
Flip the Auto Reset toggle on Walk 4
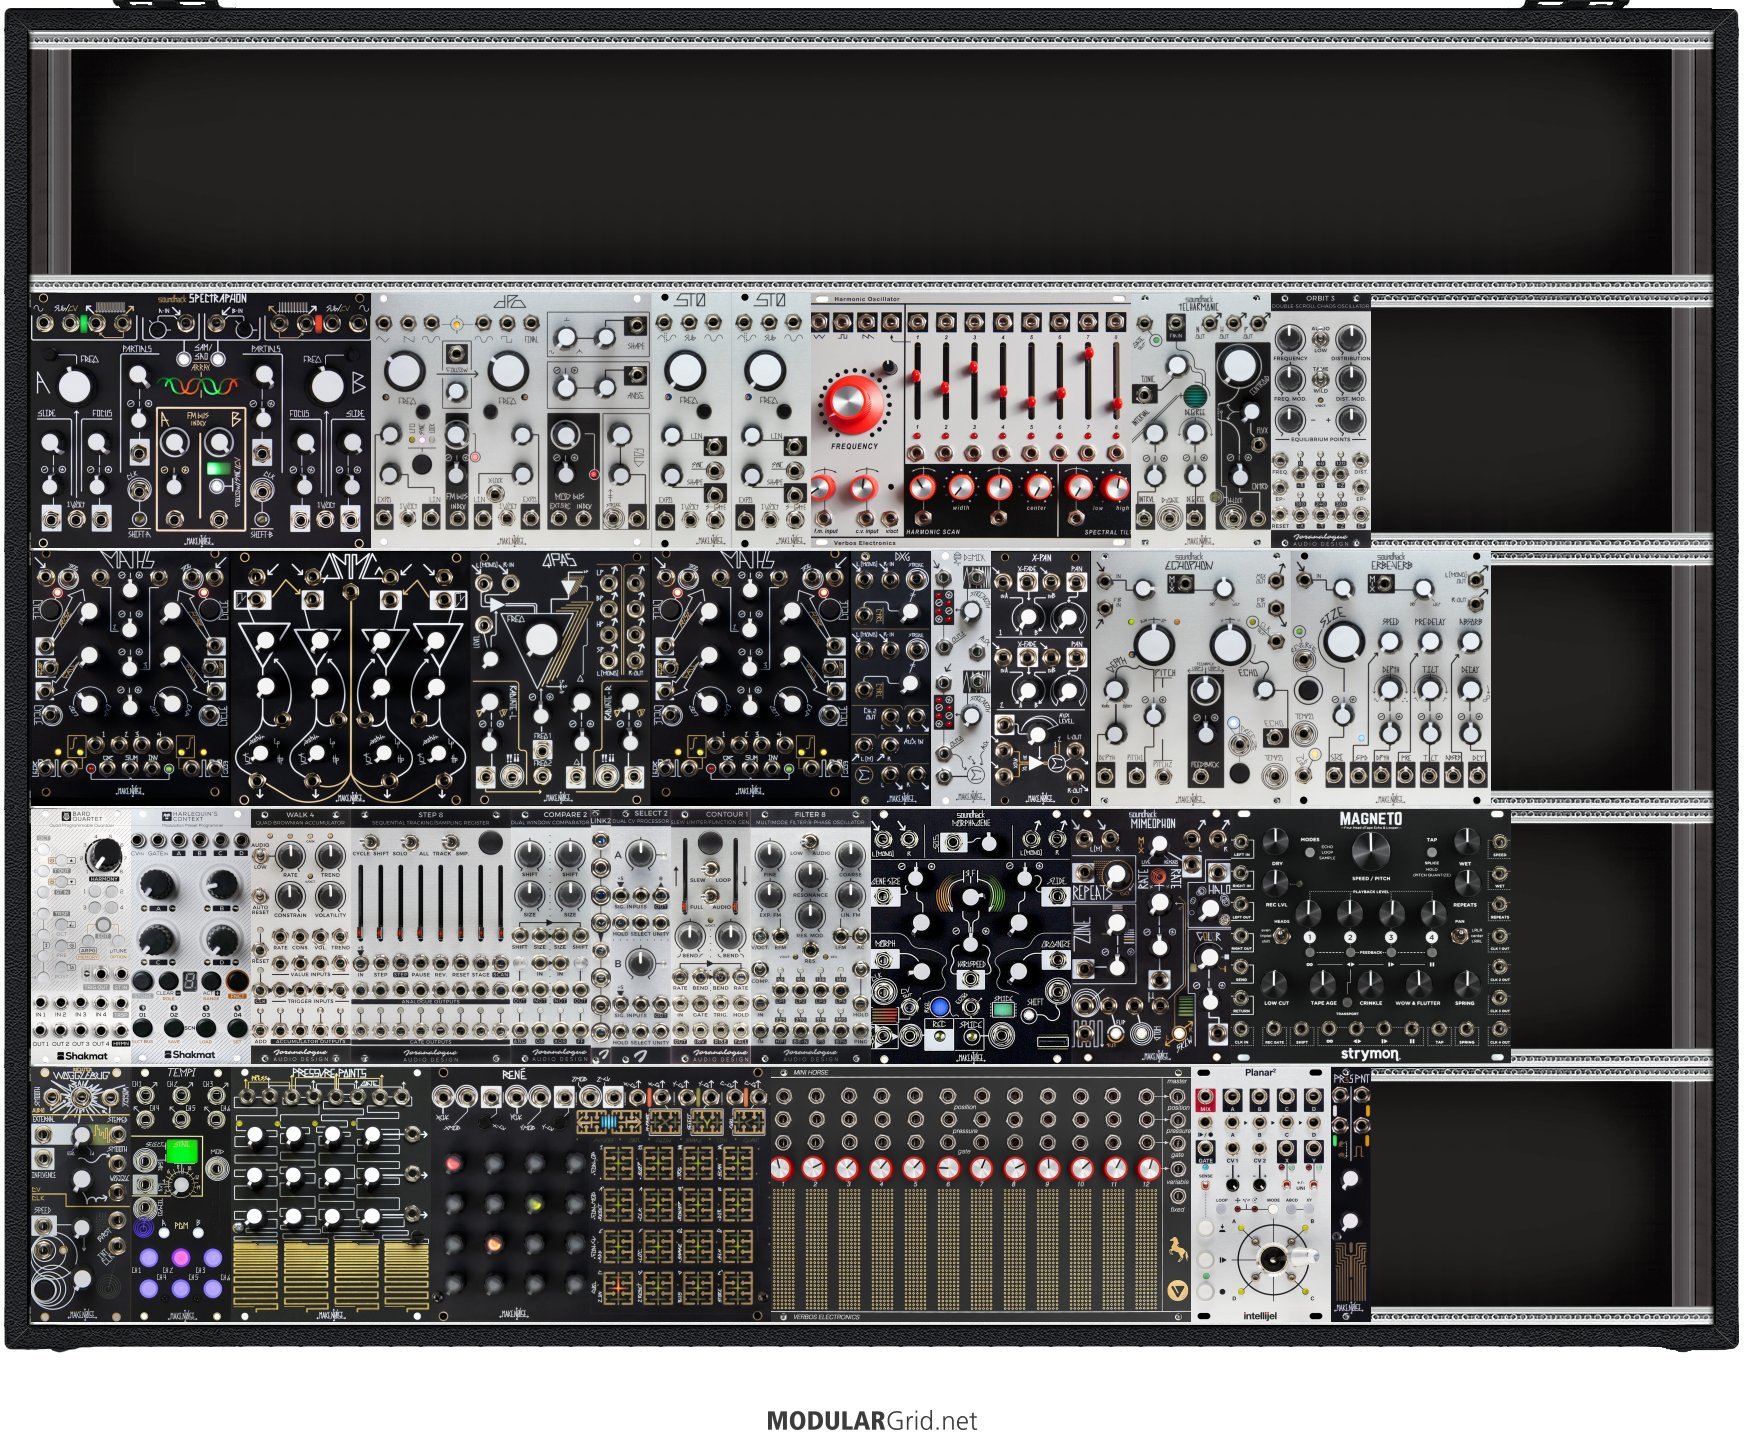pyautogui.click(x=262, y=896)
